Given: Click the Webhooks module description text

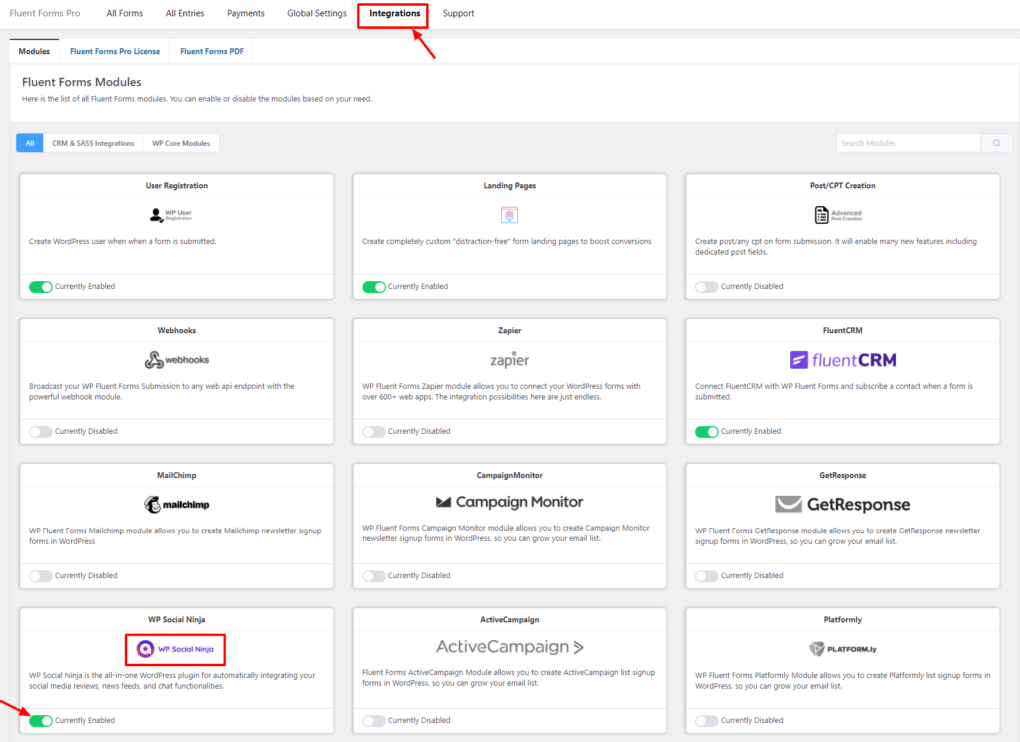Looking at the screenshot, I should 161,391.
